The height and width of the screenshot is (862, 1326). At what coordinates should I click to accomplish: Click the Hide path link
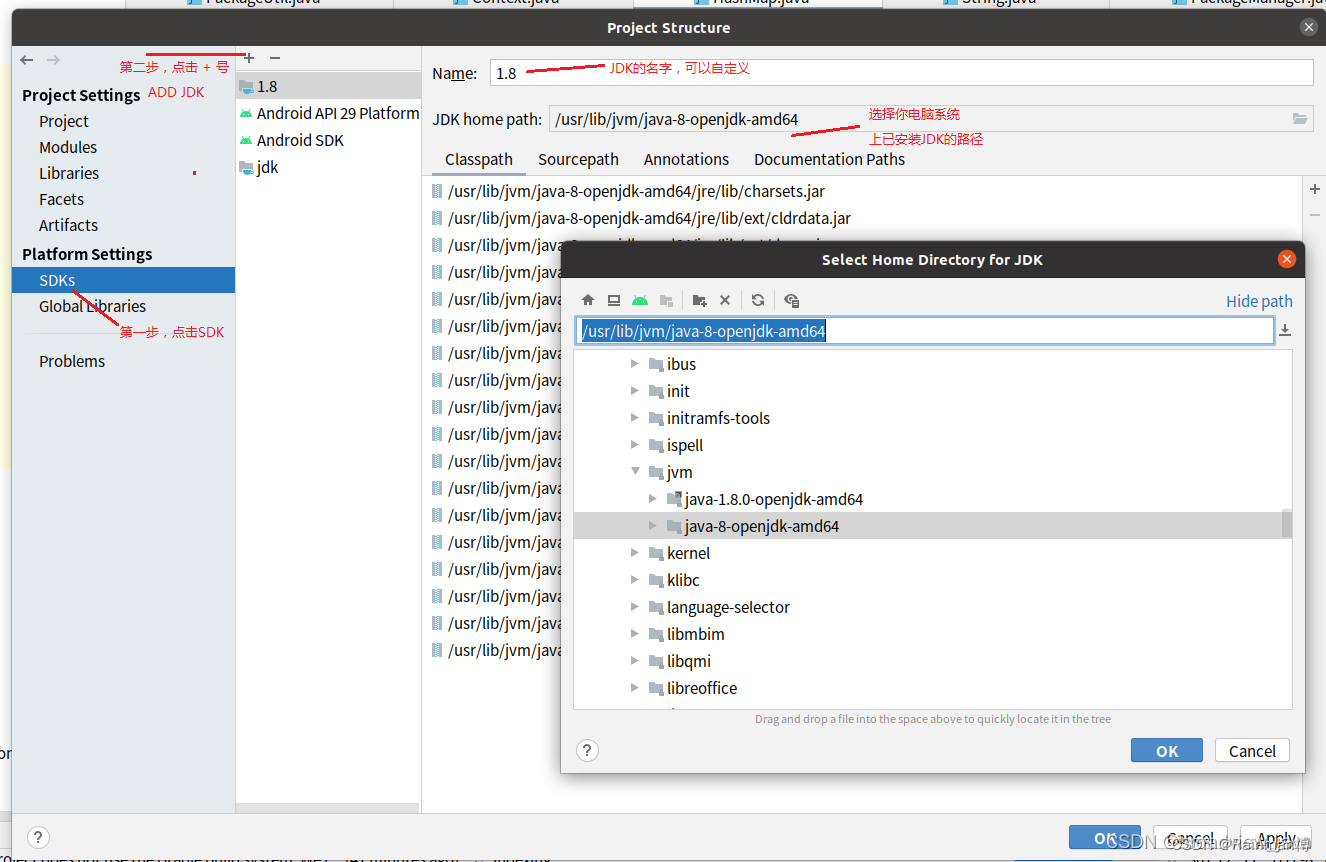tap(1259, 301)
